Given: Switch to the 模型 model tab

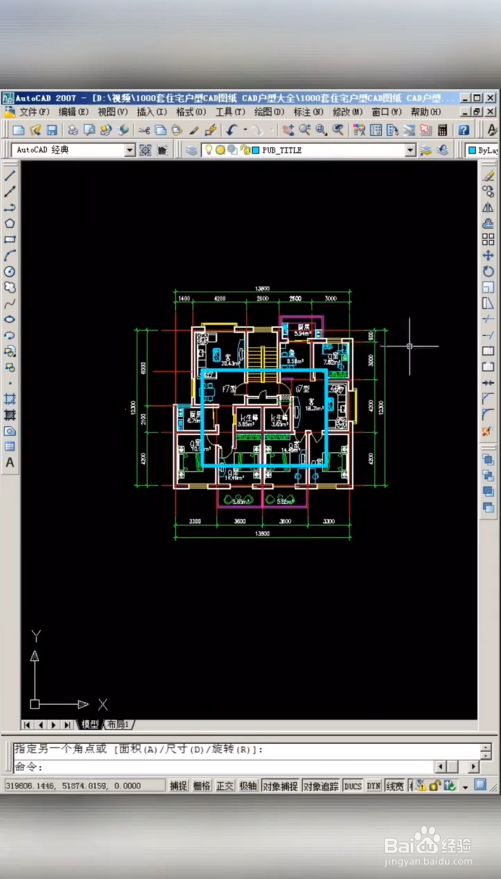Looking at the screenshot, I should 90,725.
